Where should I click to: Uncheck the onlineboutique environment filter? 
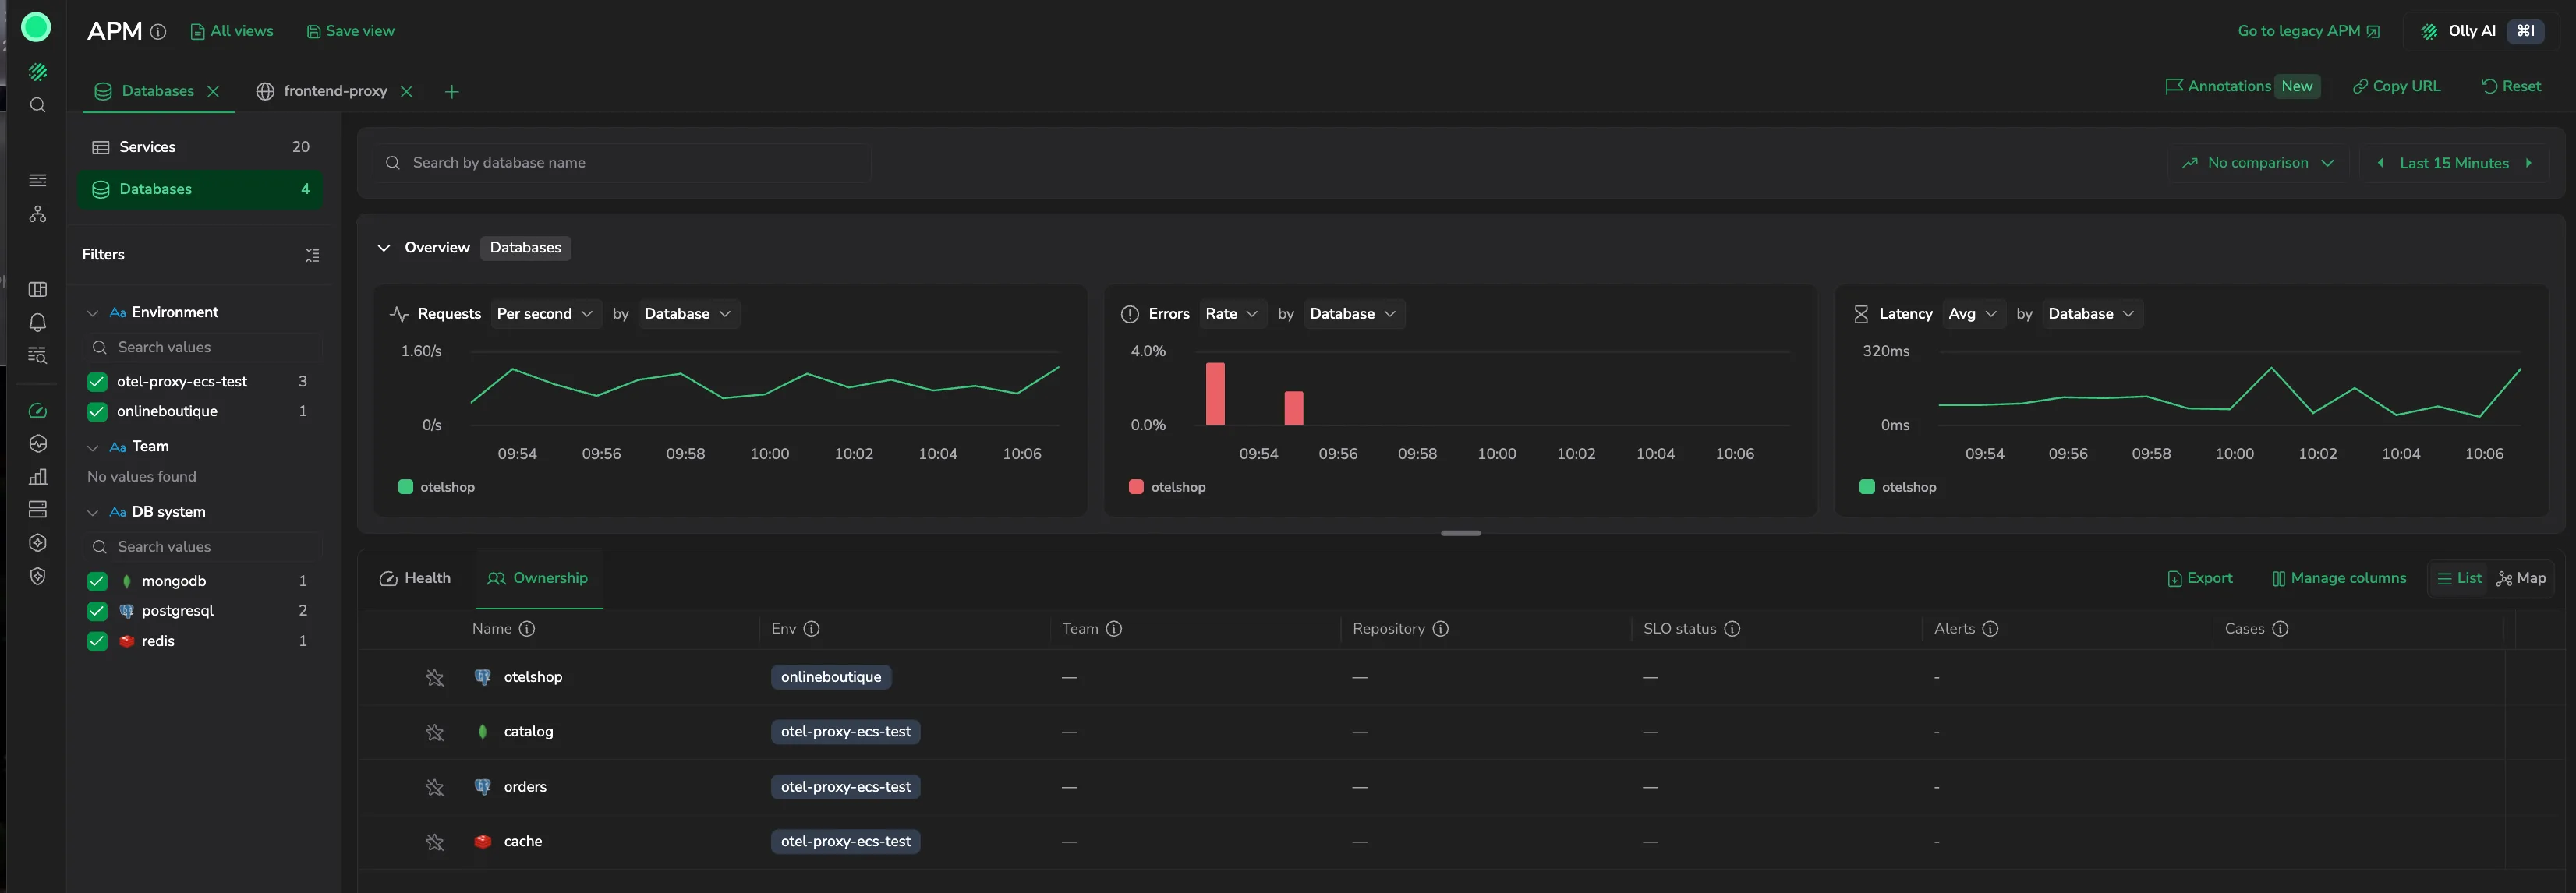pyautogui.click(x=97, y=412)
